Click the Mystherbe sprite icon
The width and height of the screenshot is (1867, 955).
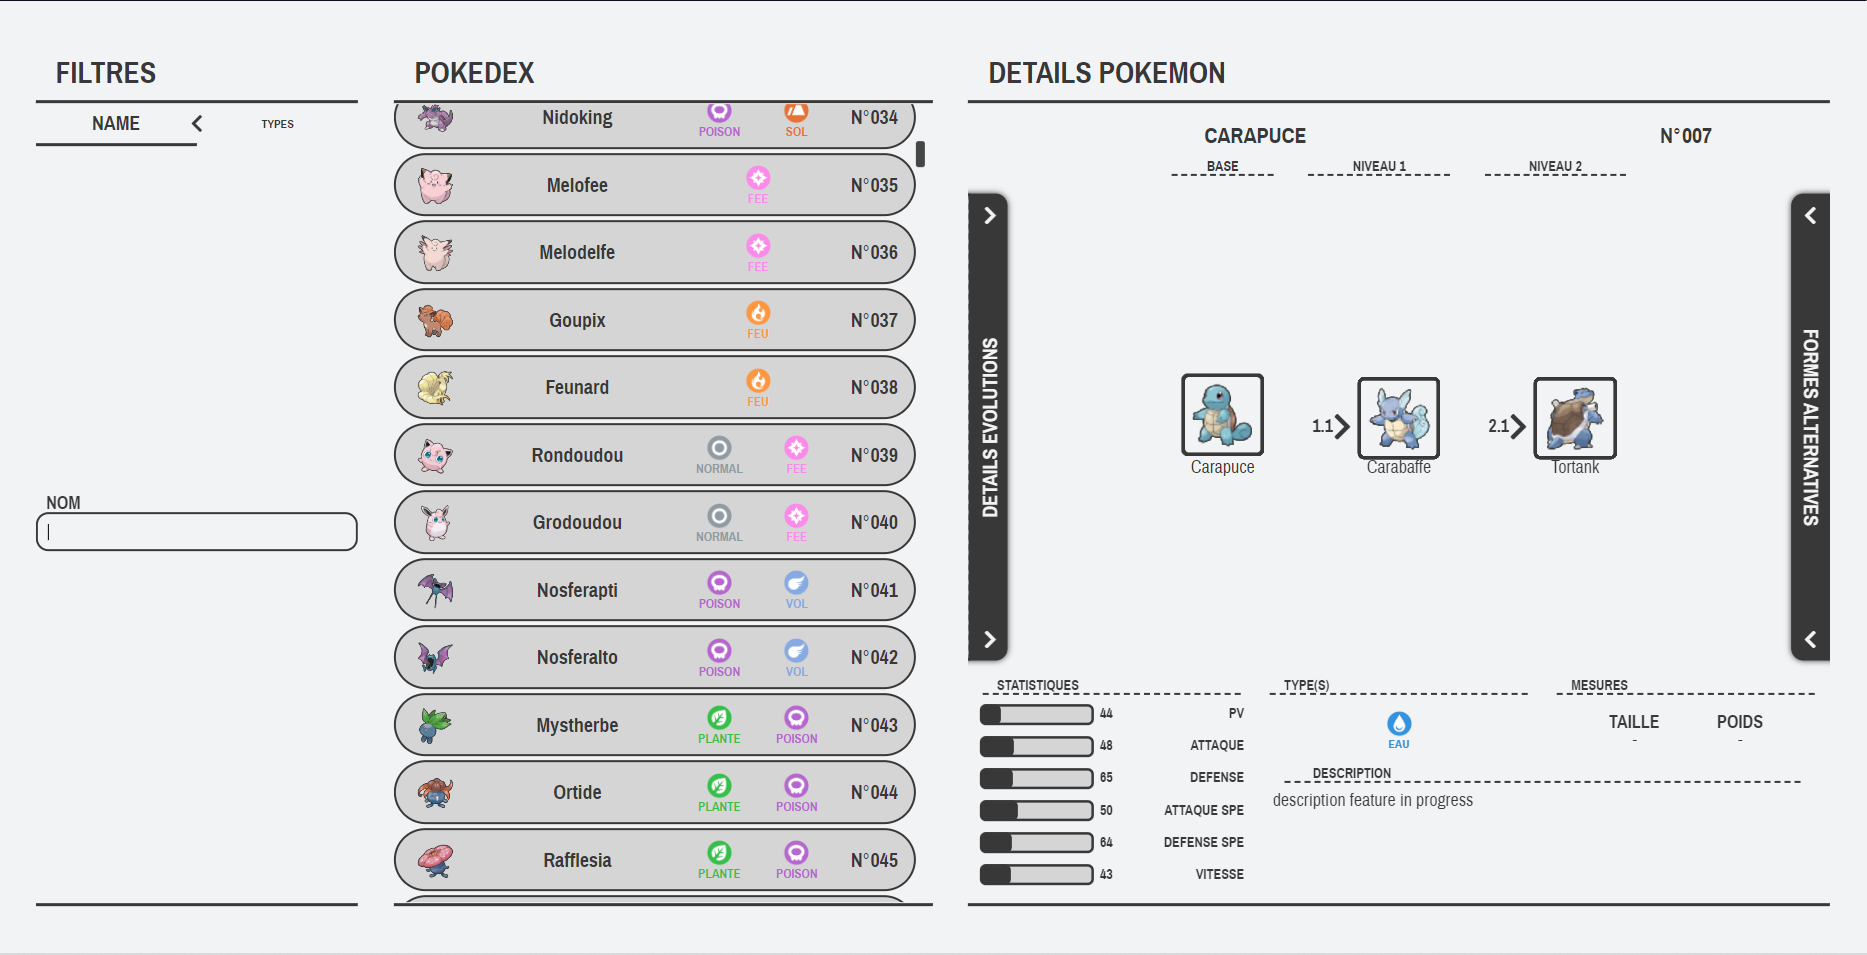click(435, 725)
